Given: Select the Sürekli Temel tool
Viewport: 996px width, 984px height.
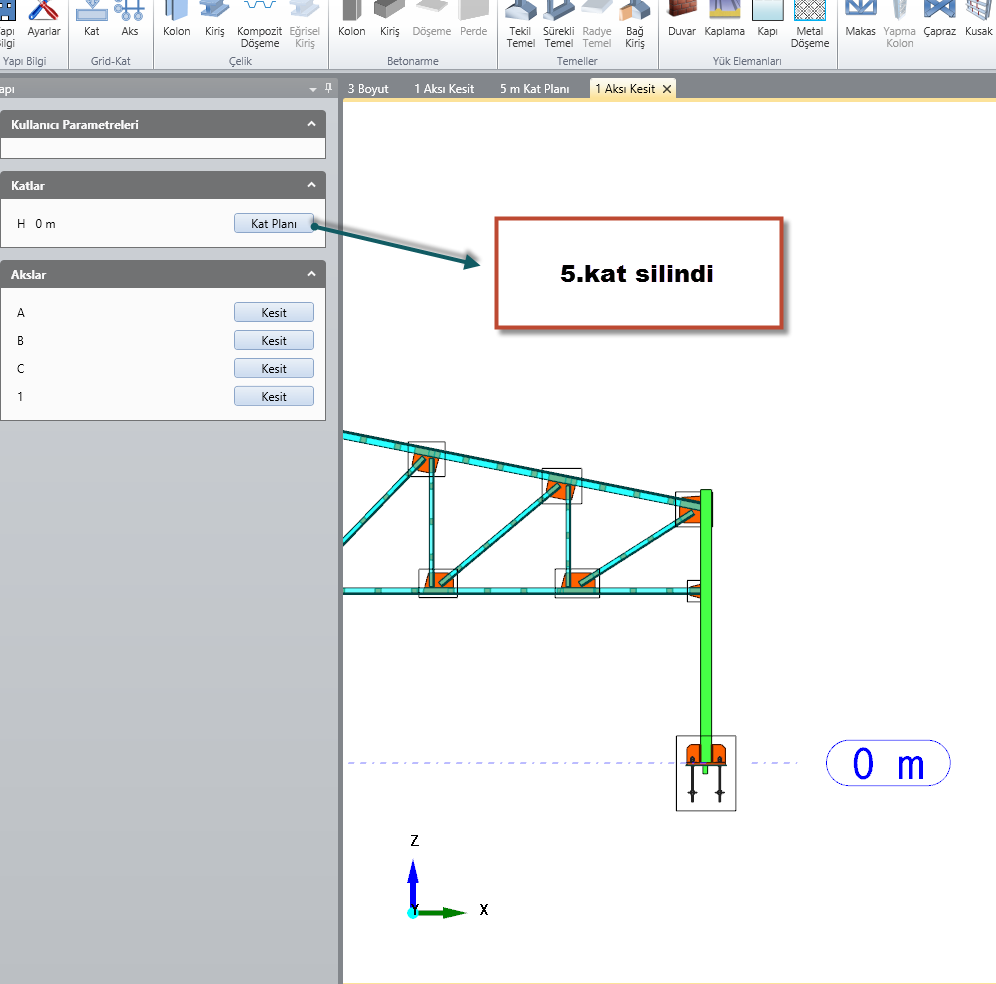Looking at the screenshot, I should click(x=558, y=22).
